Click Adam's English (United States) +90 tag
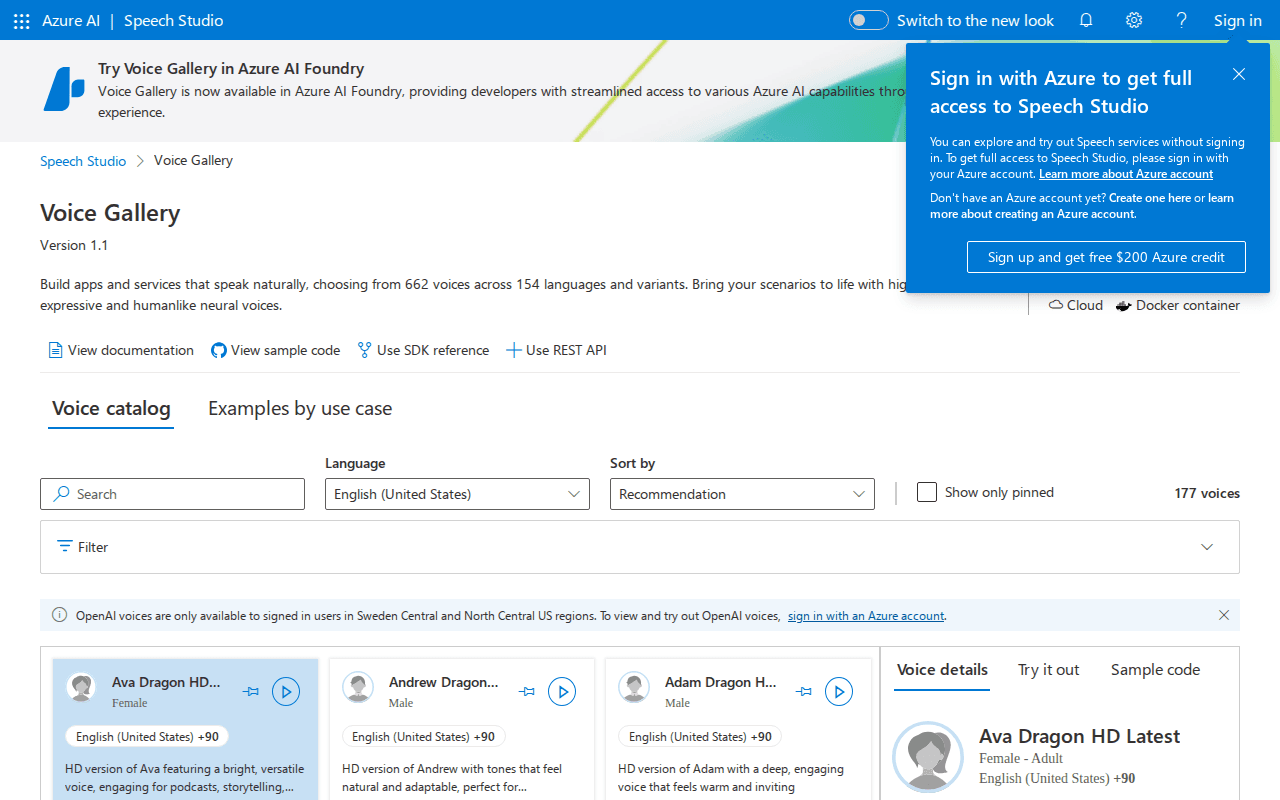The width and height of the screenshot is (1280, 800). [x=699, y=736]
